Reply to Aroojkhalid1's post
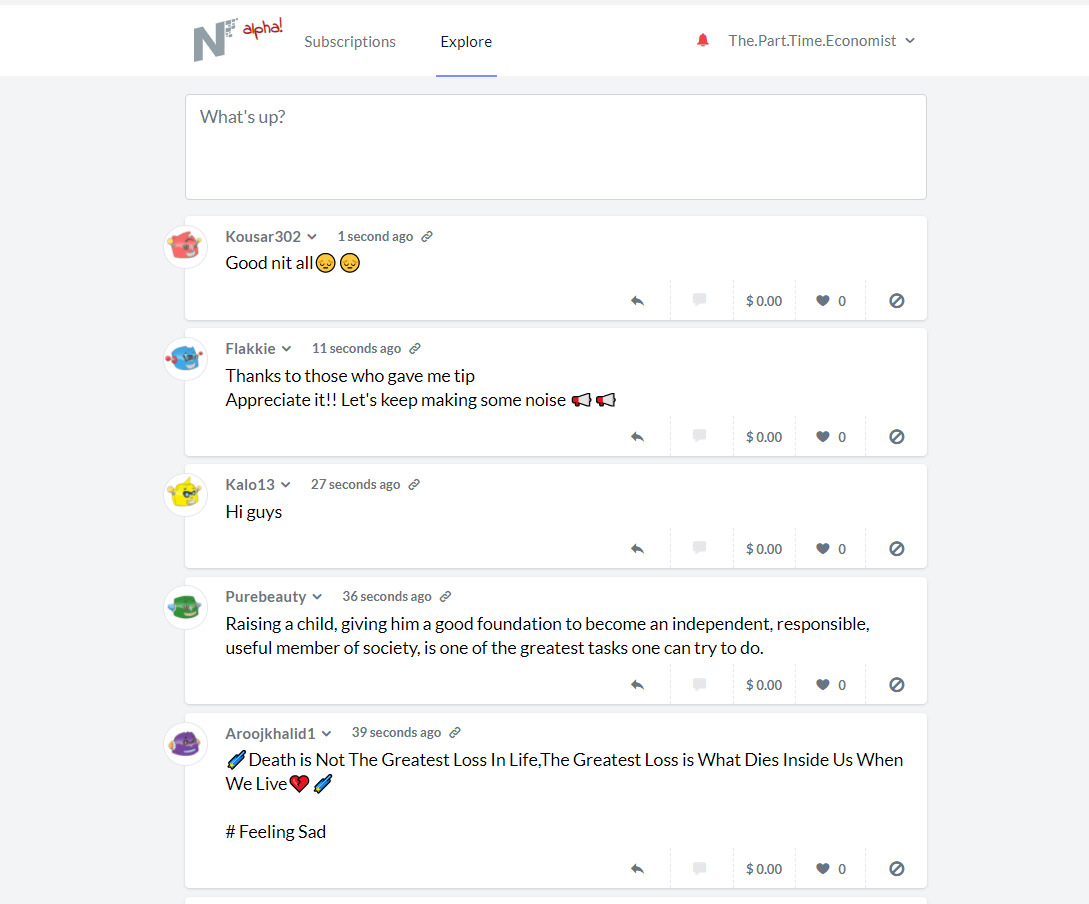The width and height of the screenshot is (1089, 904). click(637, 869)
